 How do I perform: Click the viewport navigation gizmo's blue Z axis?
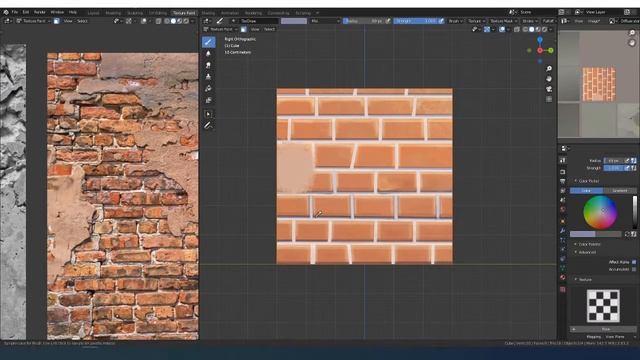(x=540, y=40)
